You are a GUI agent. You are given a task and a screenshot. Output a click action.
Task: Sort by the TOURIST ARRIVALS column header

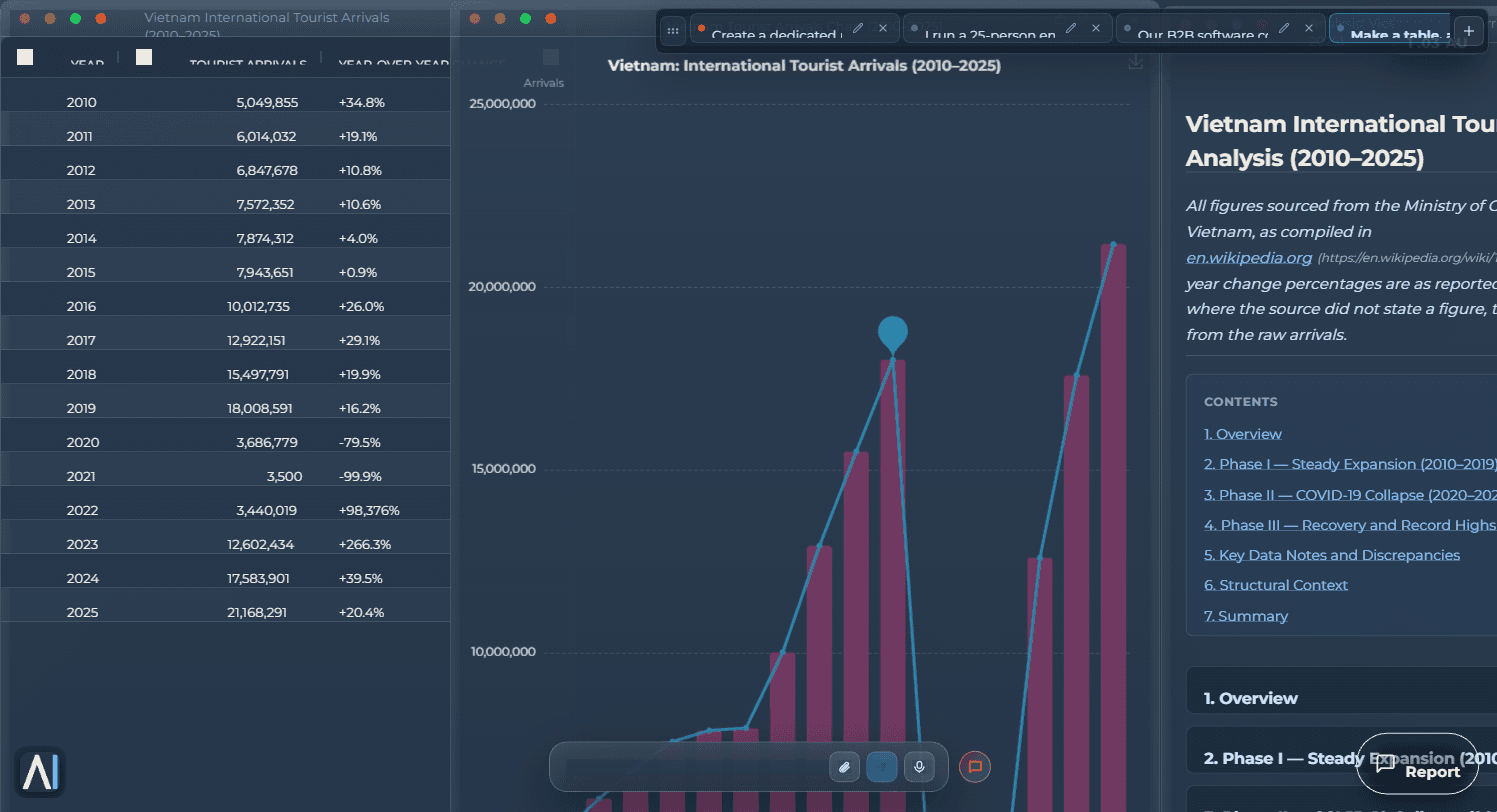click(248, 64)
